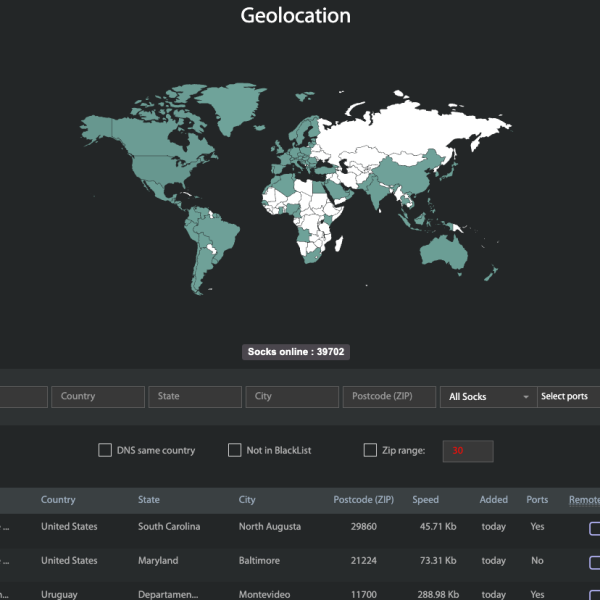Click South Carolina state cell
600x600 pixels.
pos(169,526)
